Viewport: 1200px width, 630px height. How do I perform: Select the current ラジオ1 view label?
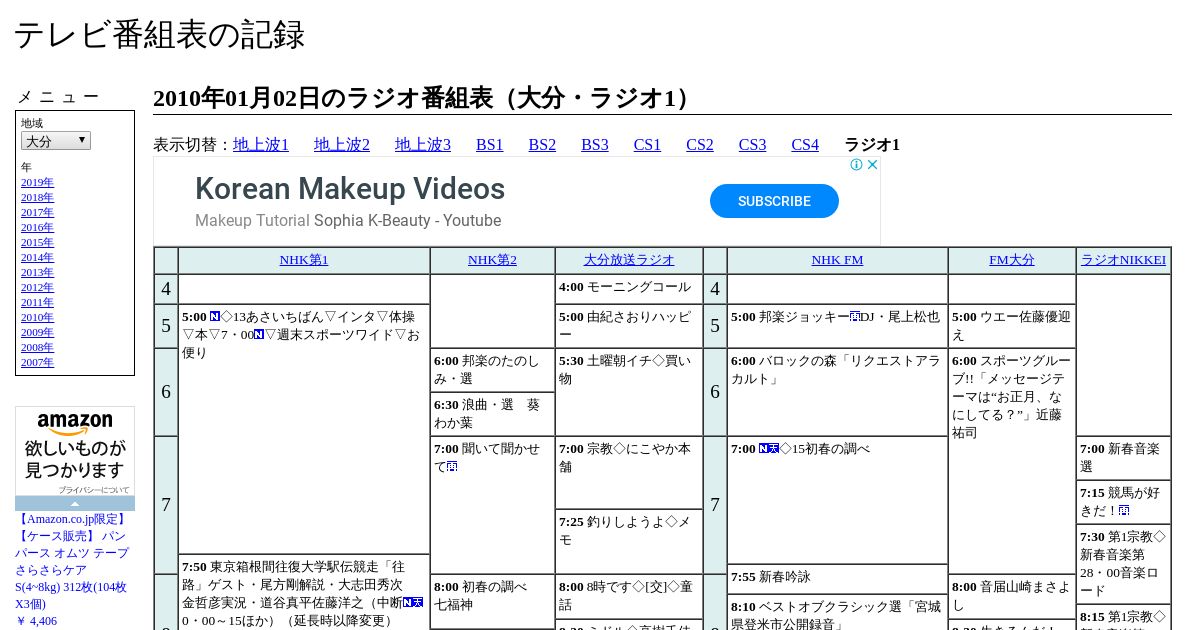(872, 145)
